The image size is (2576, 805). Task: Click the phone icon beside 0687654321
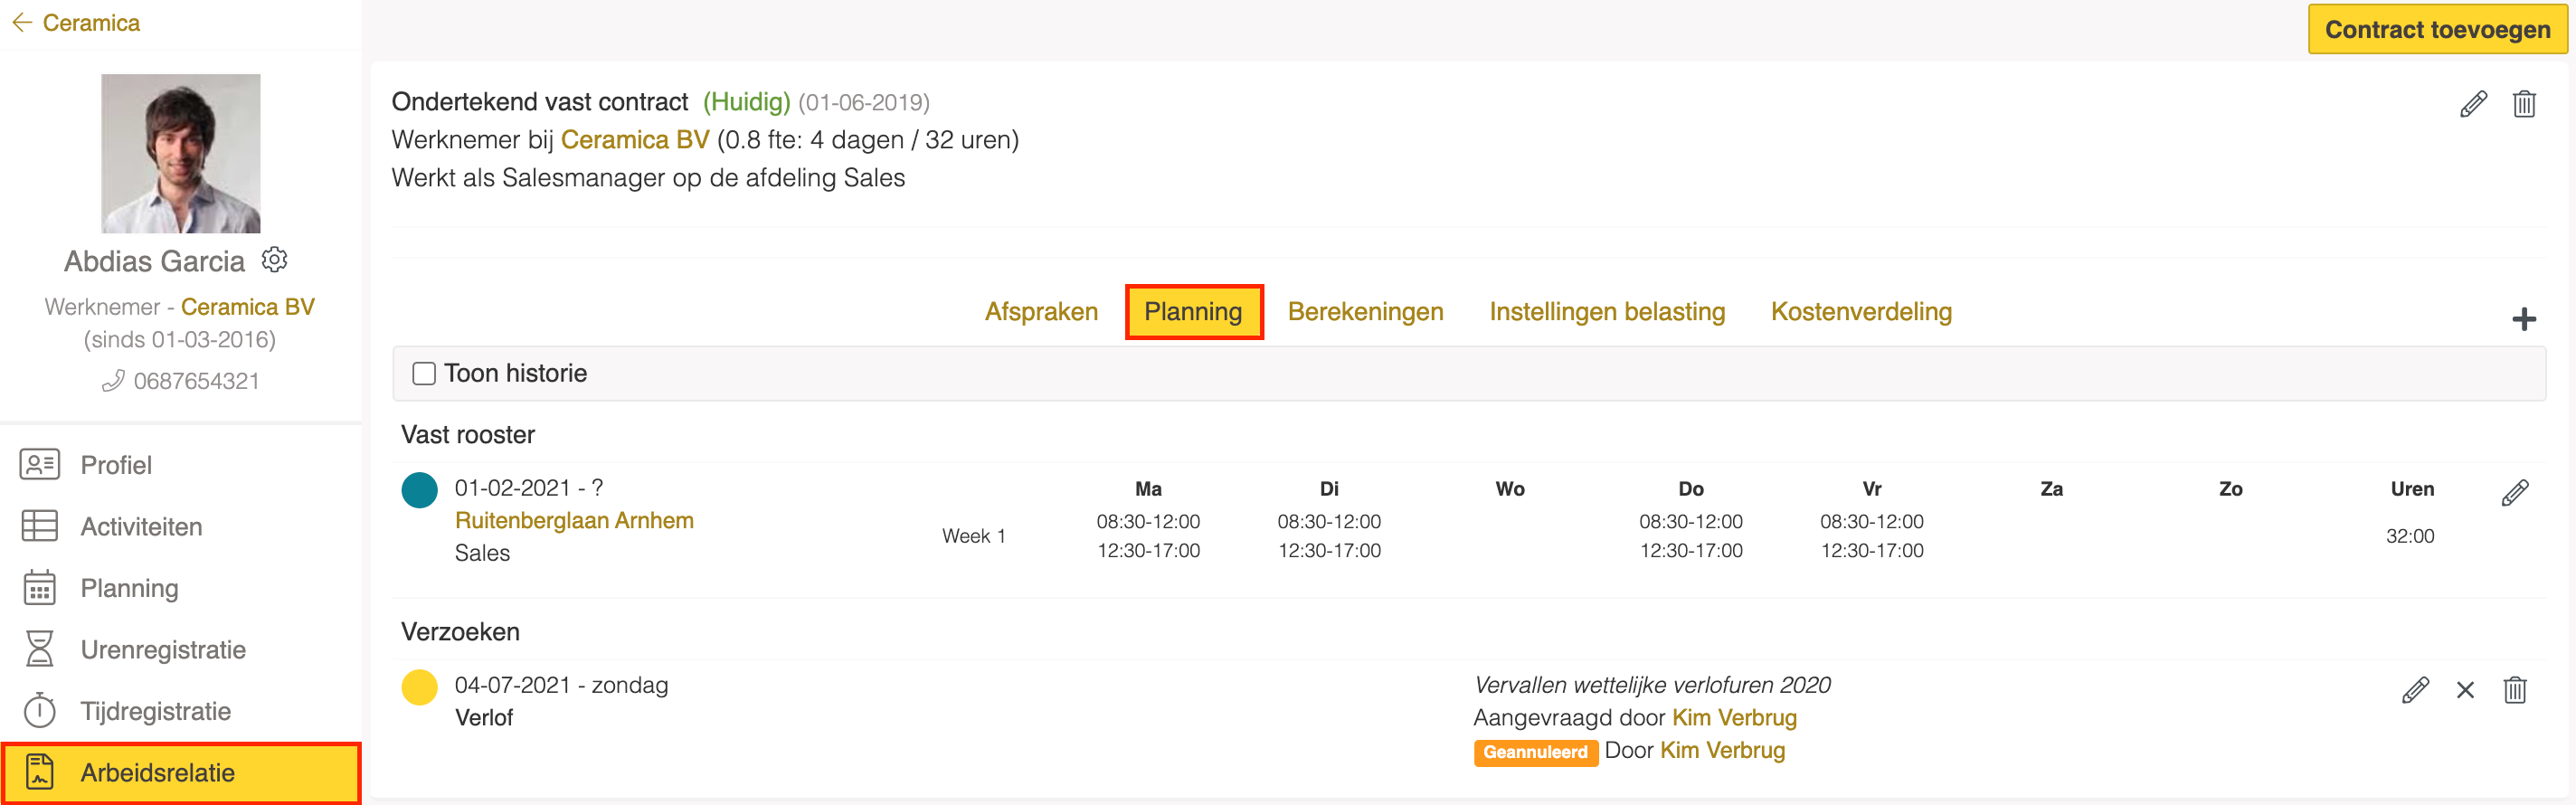pyautogui.click(x=113, y=381)
